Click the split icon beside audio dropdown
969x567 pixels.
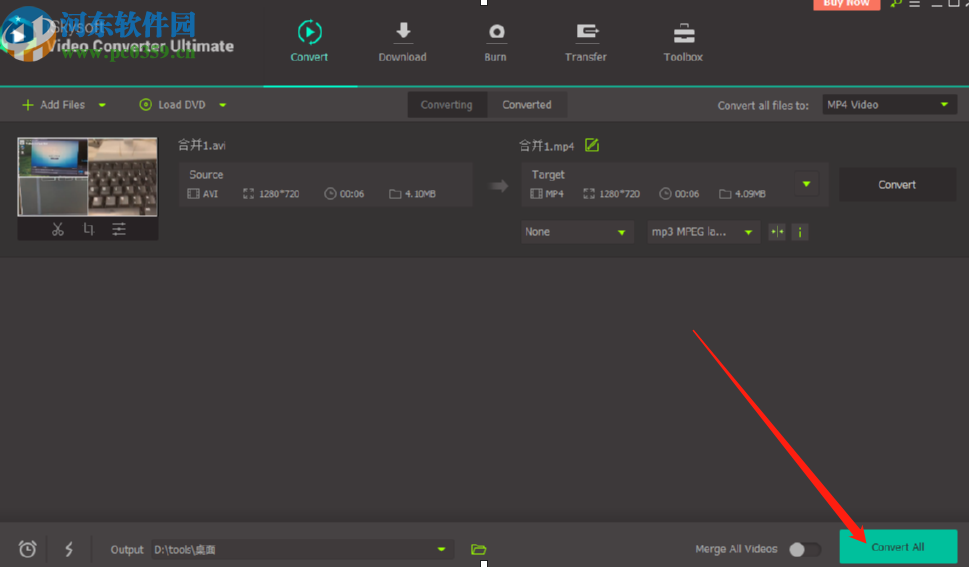coord(777,232)
